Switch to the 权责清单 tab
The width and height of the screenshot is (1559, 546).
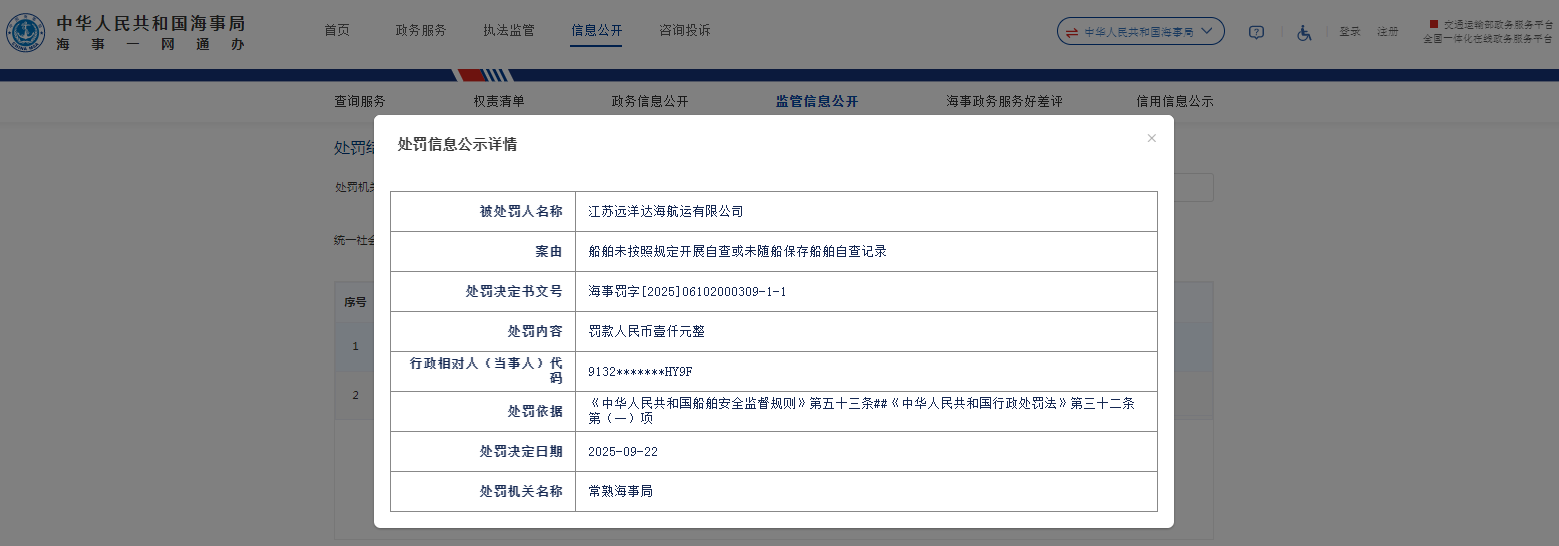[x=499, y=101]
